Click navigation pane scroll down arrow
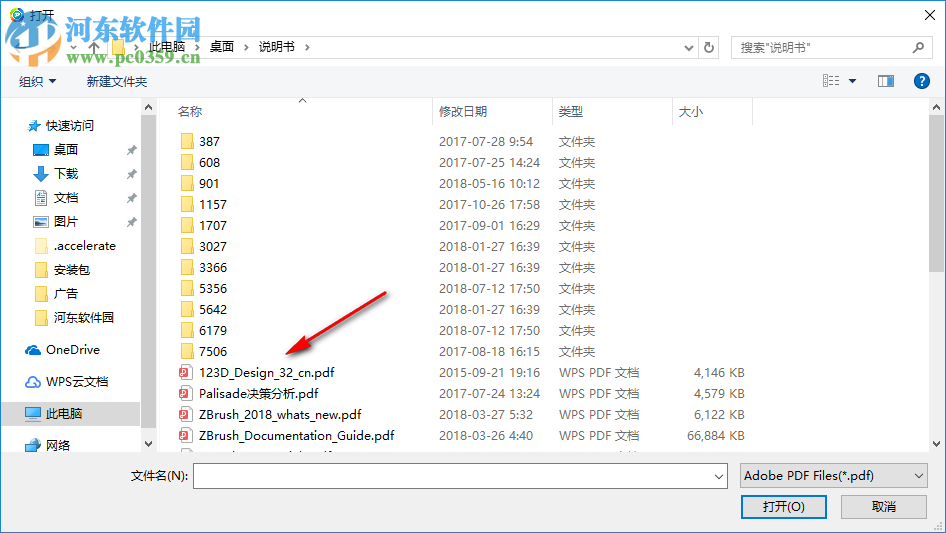The height and width of the screenshot is (533, 946). (148, 444)
